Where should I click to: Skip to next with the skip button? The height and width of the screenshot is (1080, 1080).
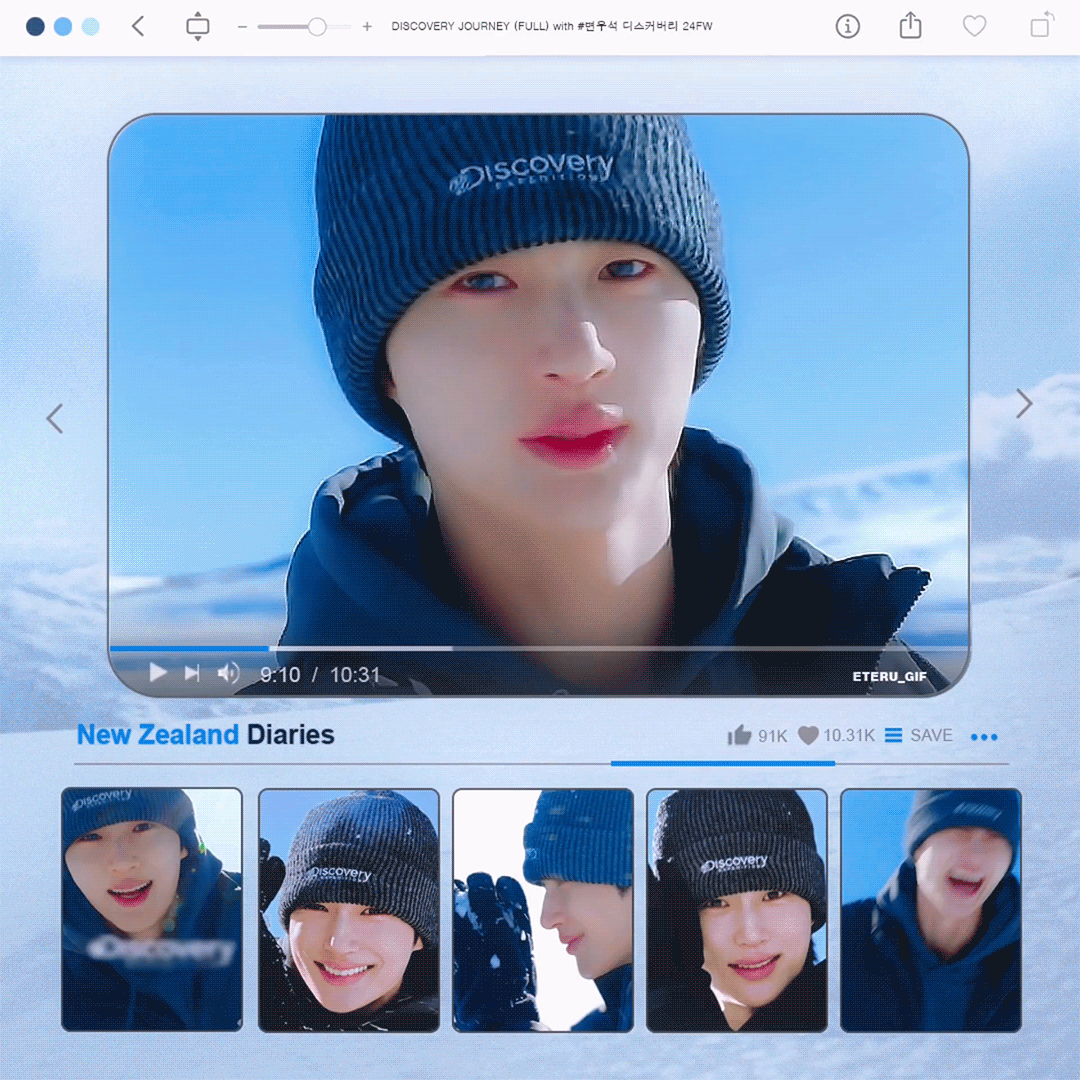coord(192,673)
